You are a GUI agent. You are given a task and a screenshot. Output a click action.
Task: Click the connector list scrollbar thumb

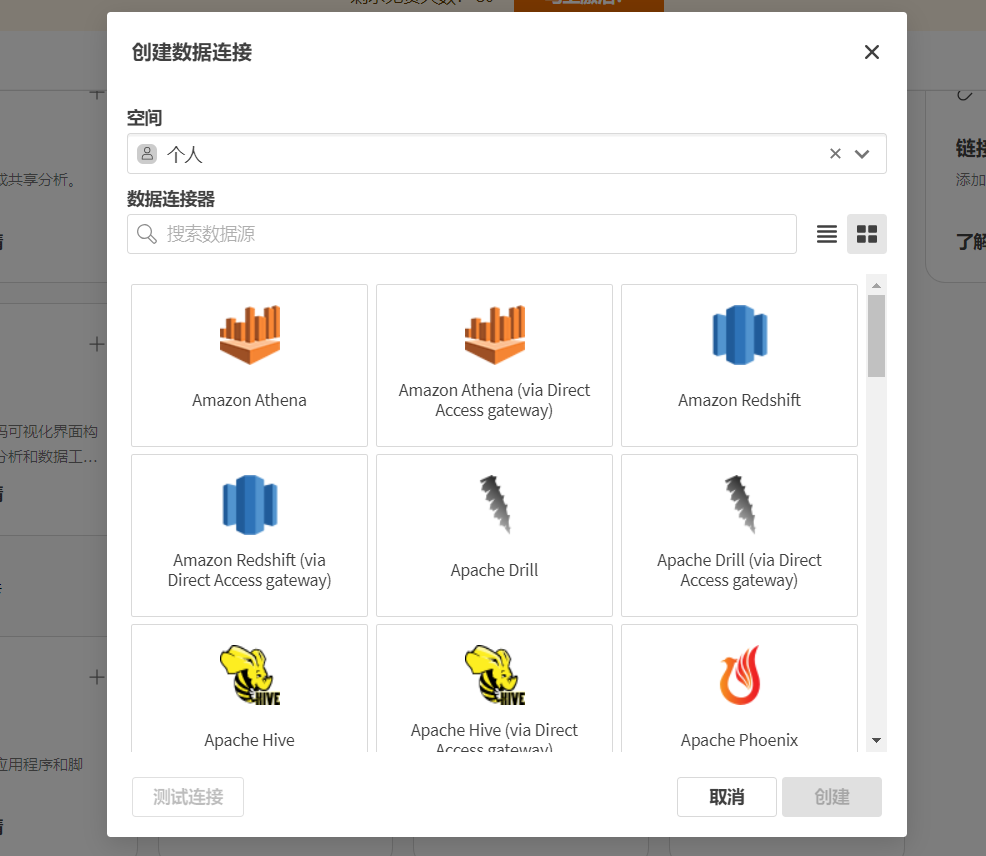(x=876, y=336)
